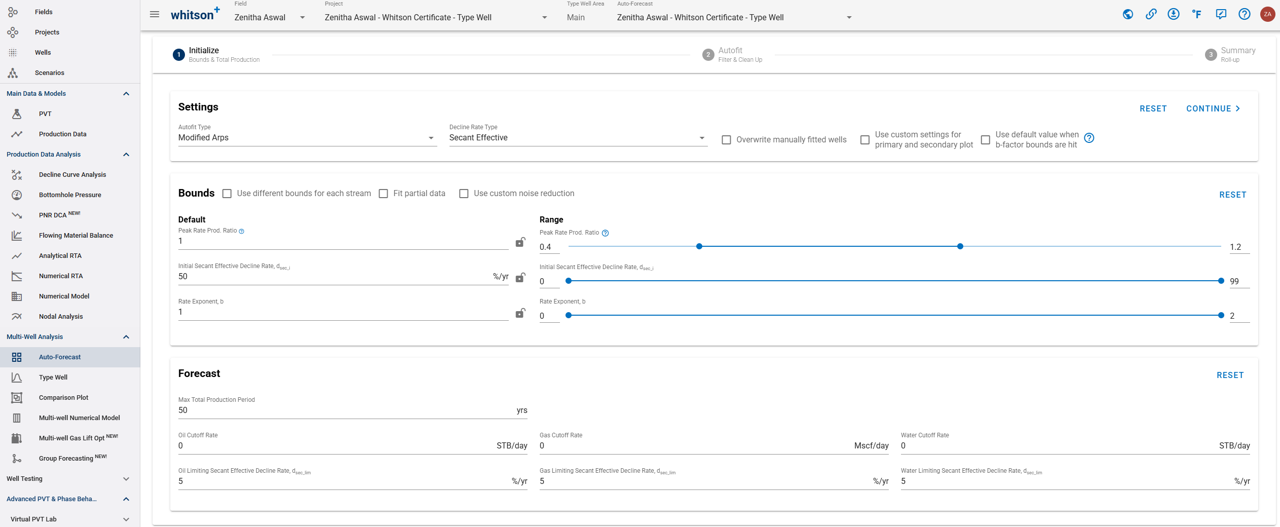Reset the Settings section
1280x527 pixels.
pos(1153,109)
